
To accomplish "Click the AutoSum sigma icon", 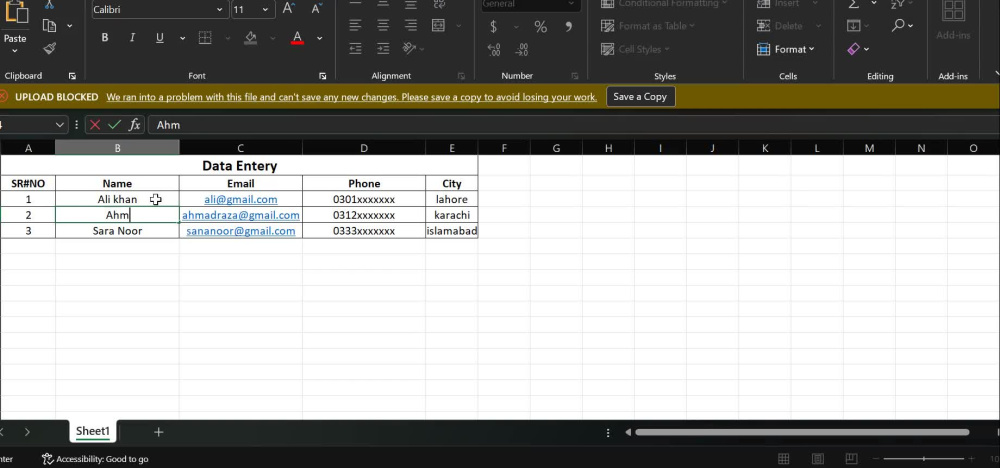I will (853, 5).
